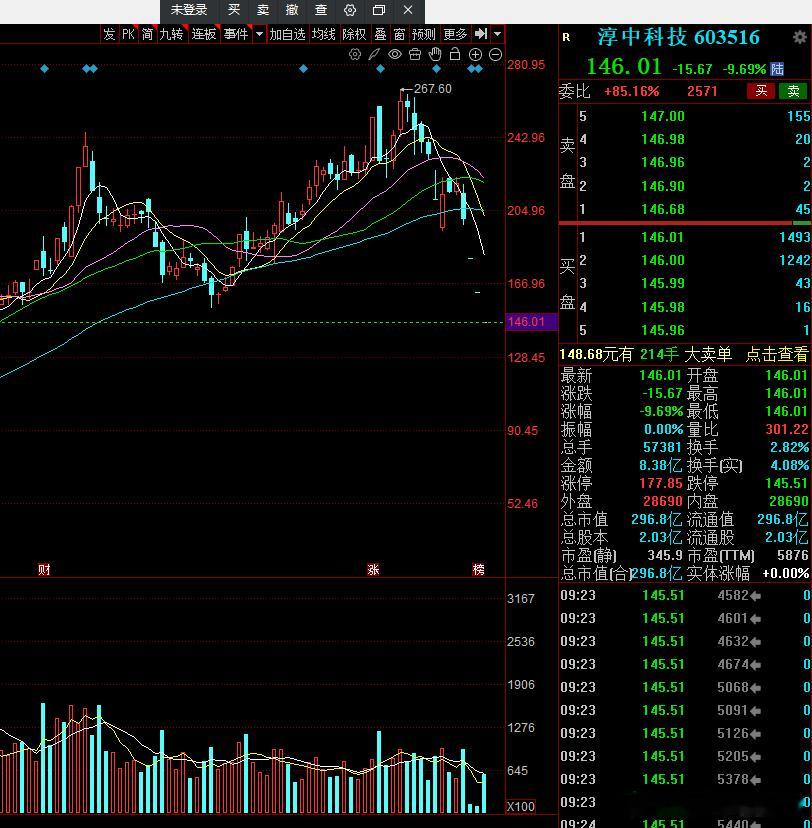This screenshot has height=828, width=812.
Task: Click the restore window icon in trading bar
Action: tap(379, 10)
